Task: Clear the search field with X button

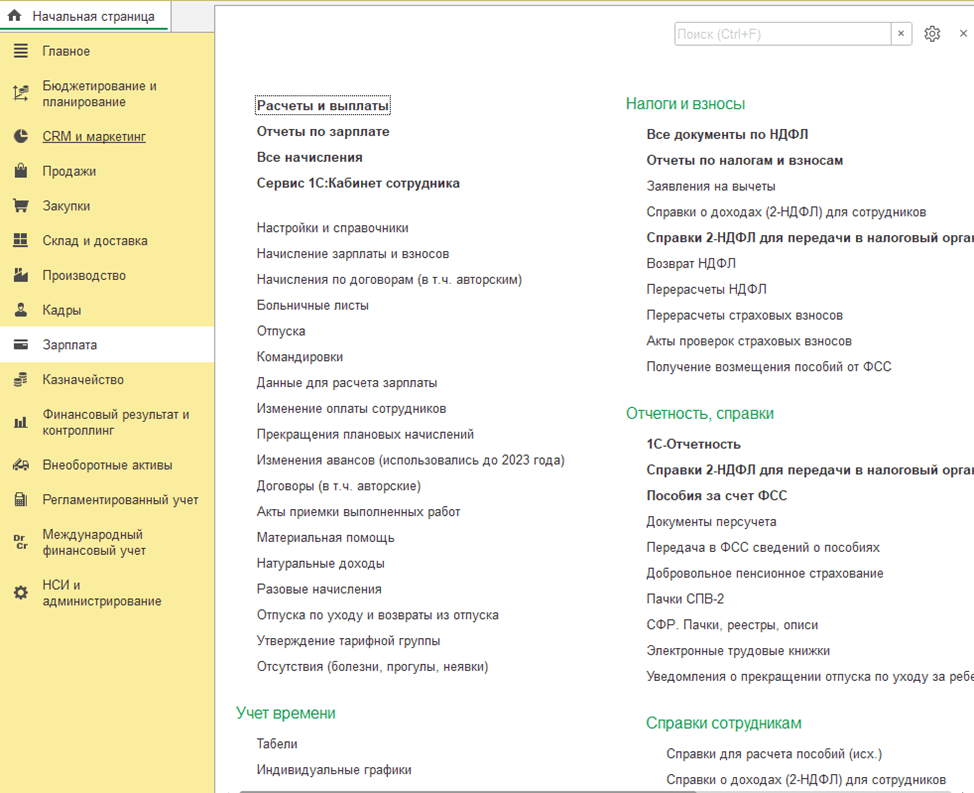Action: [x=901, y=34]
